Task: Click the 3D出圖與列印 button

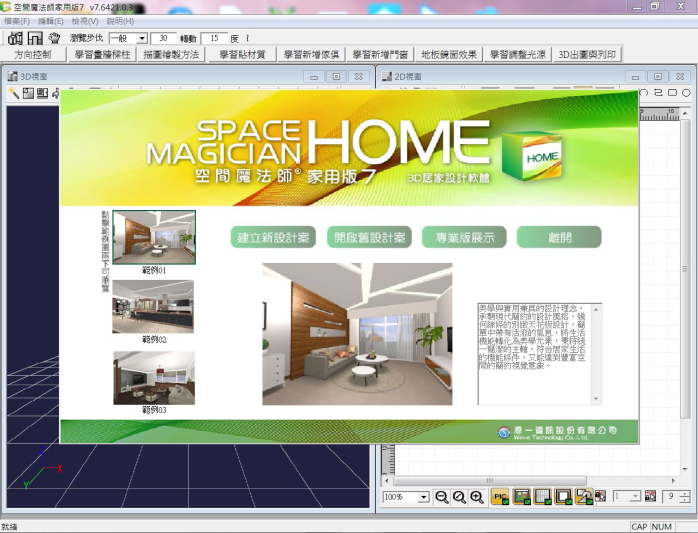Action: 587,54
